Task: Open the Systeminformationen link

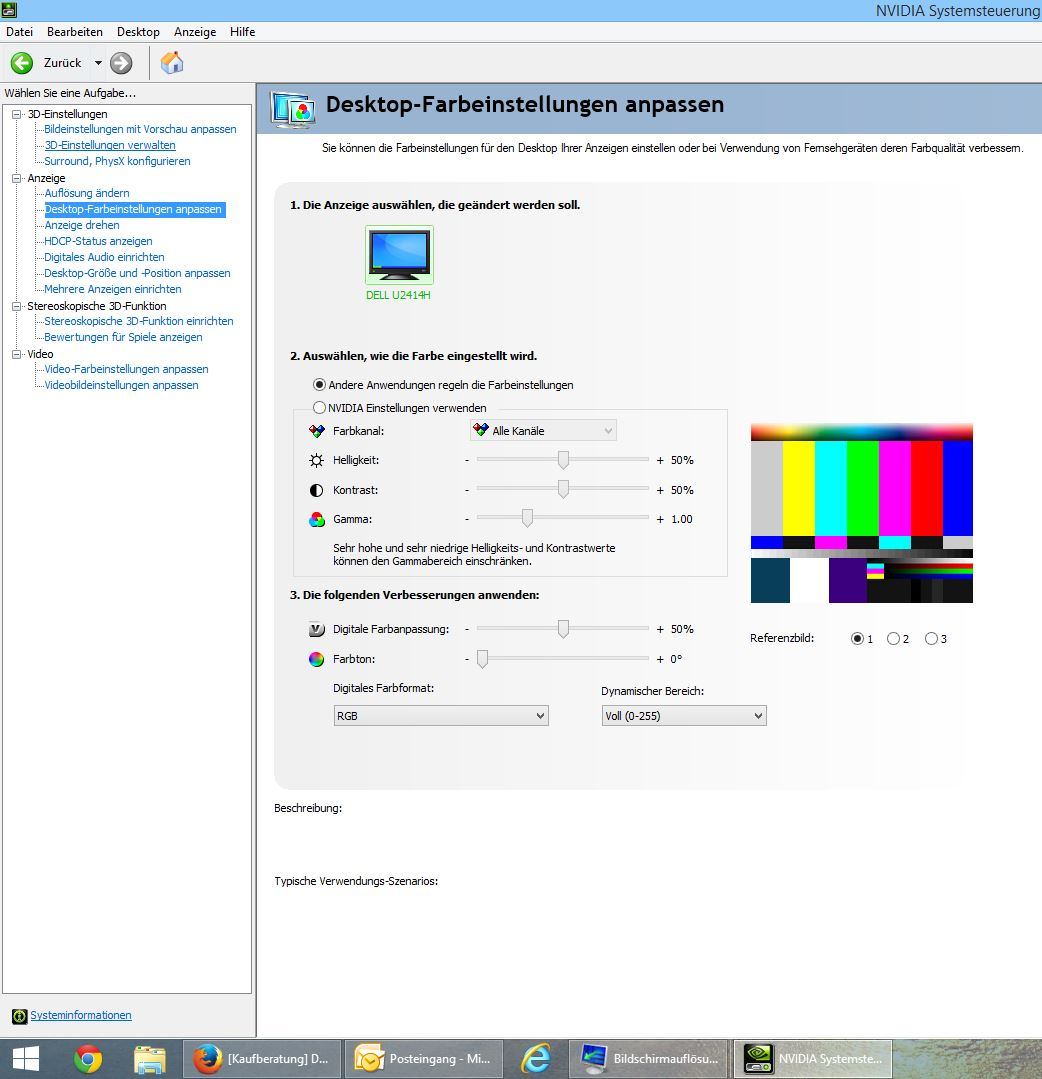Action: click(81, 1016)
